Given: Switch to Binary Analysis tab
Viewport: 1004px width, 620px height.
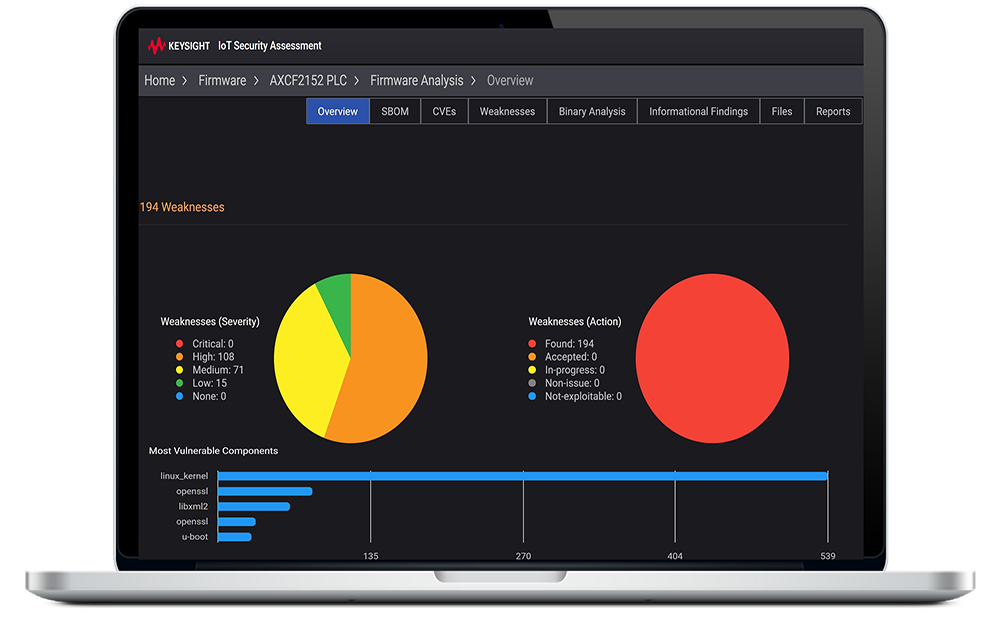Looking at the screenshot, I should 592,112.
